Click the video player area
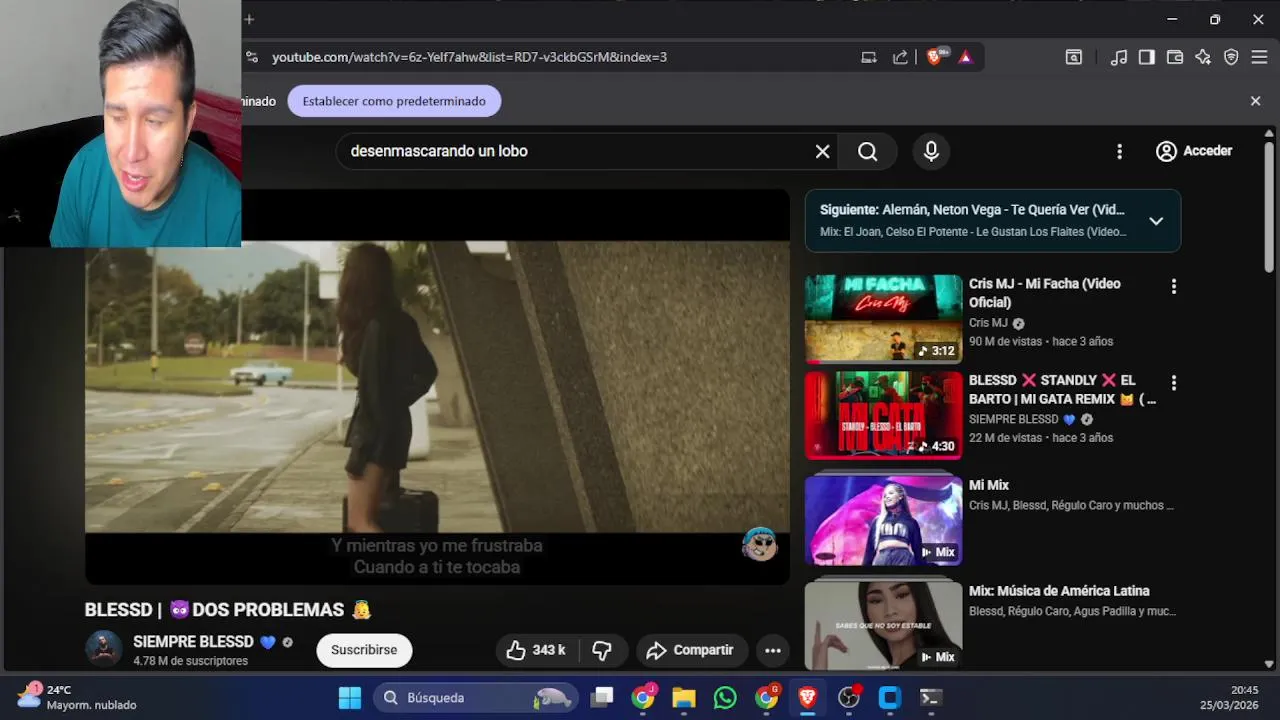Screen dimensions: 1280x720 click(437, 386)
